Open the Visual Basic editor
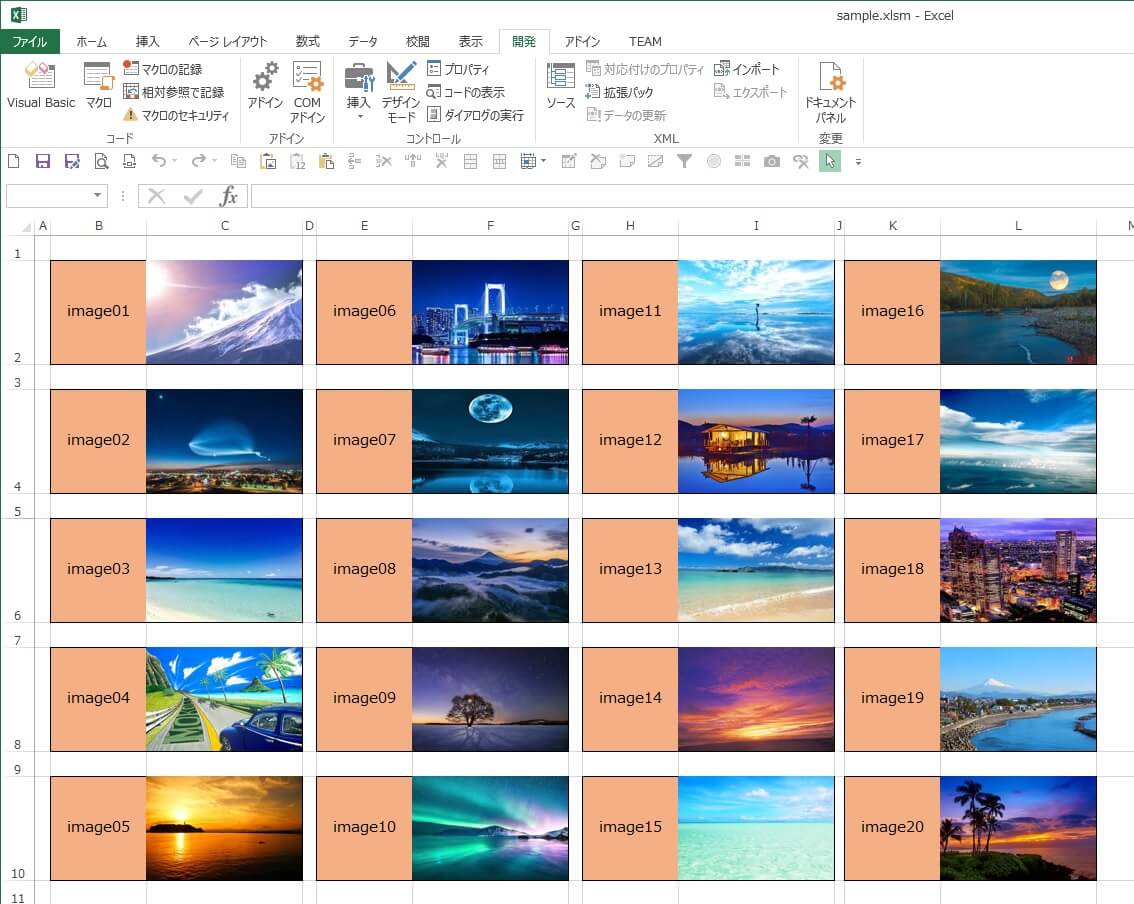 point(41,86)
